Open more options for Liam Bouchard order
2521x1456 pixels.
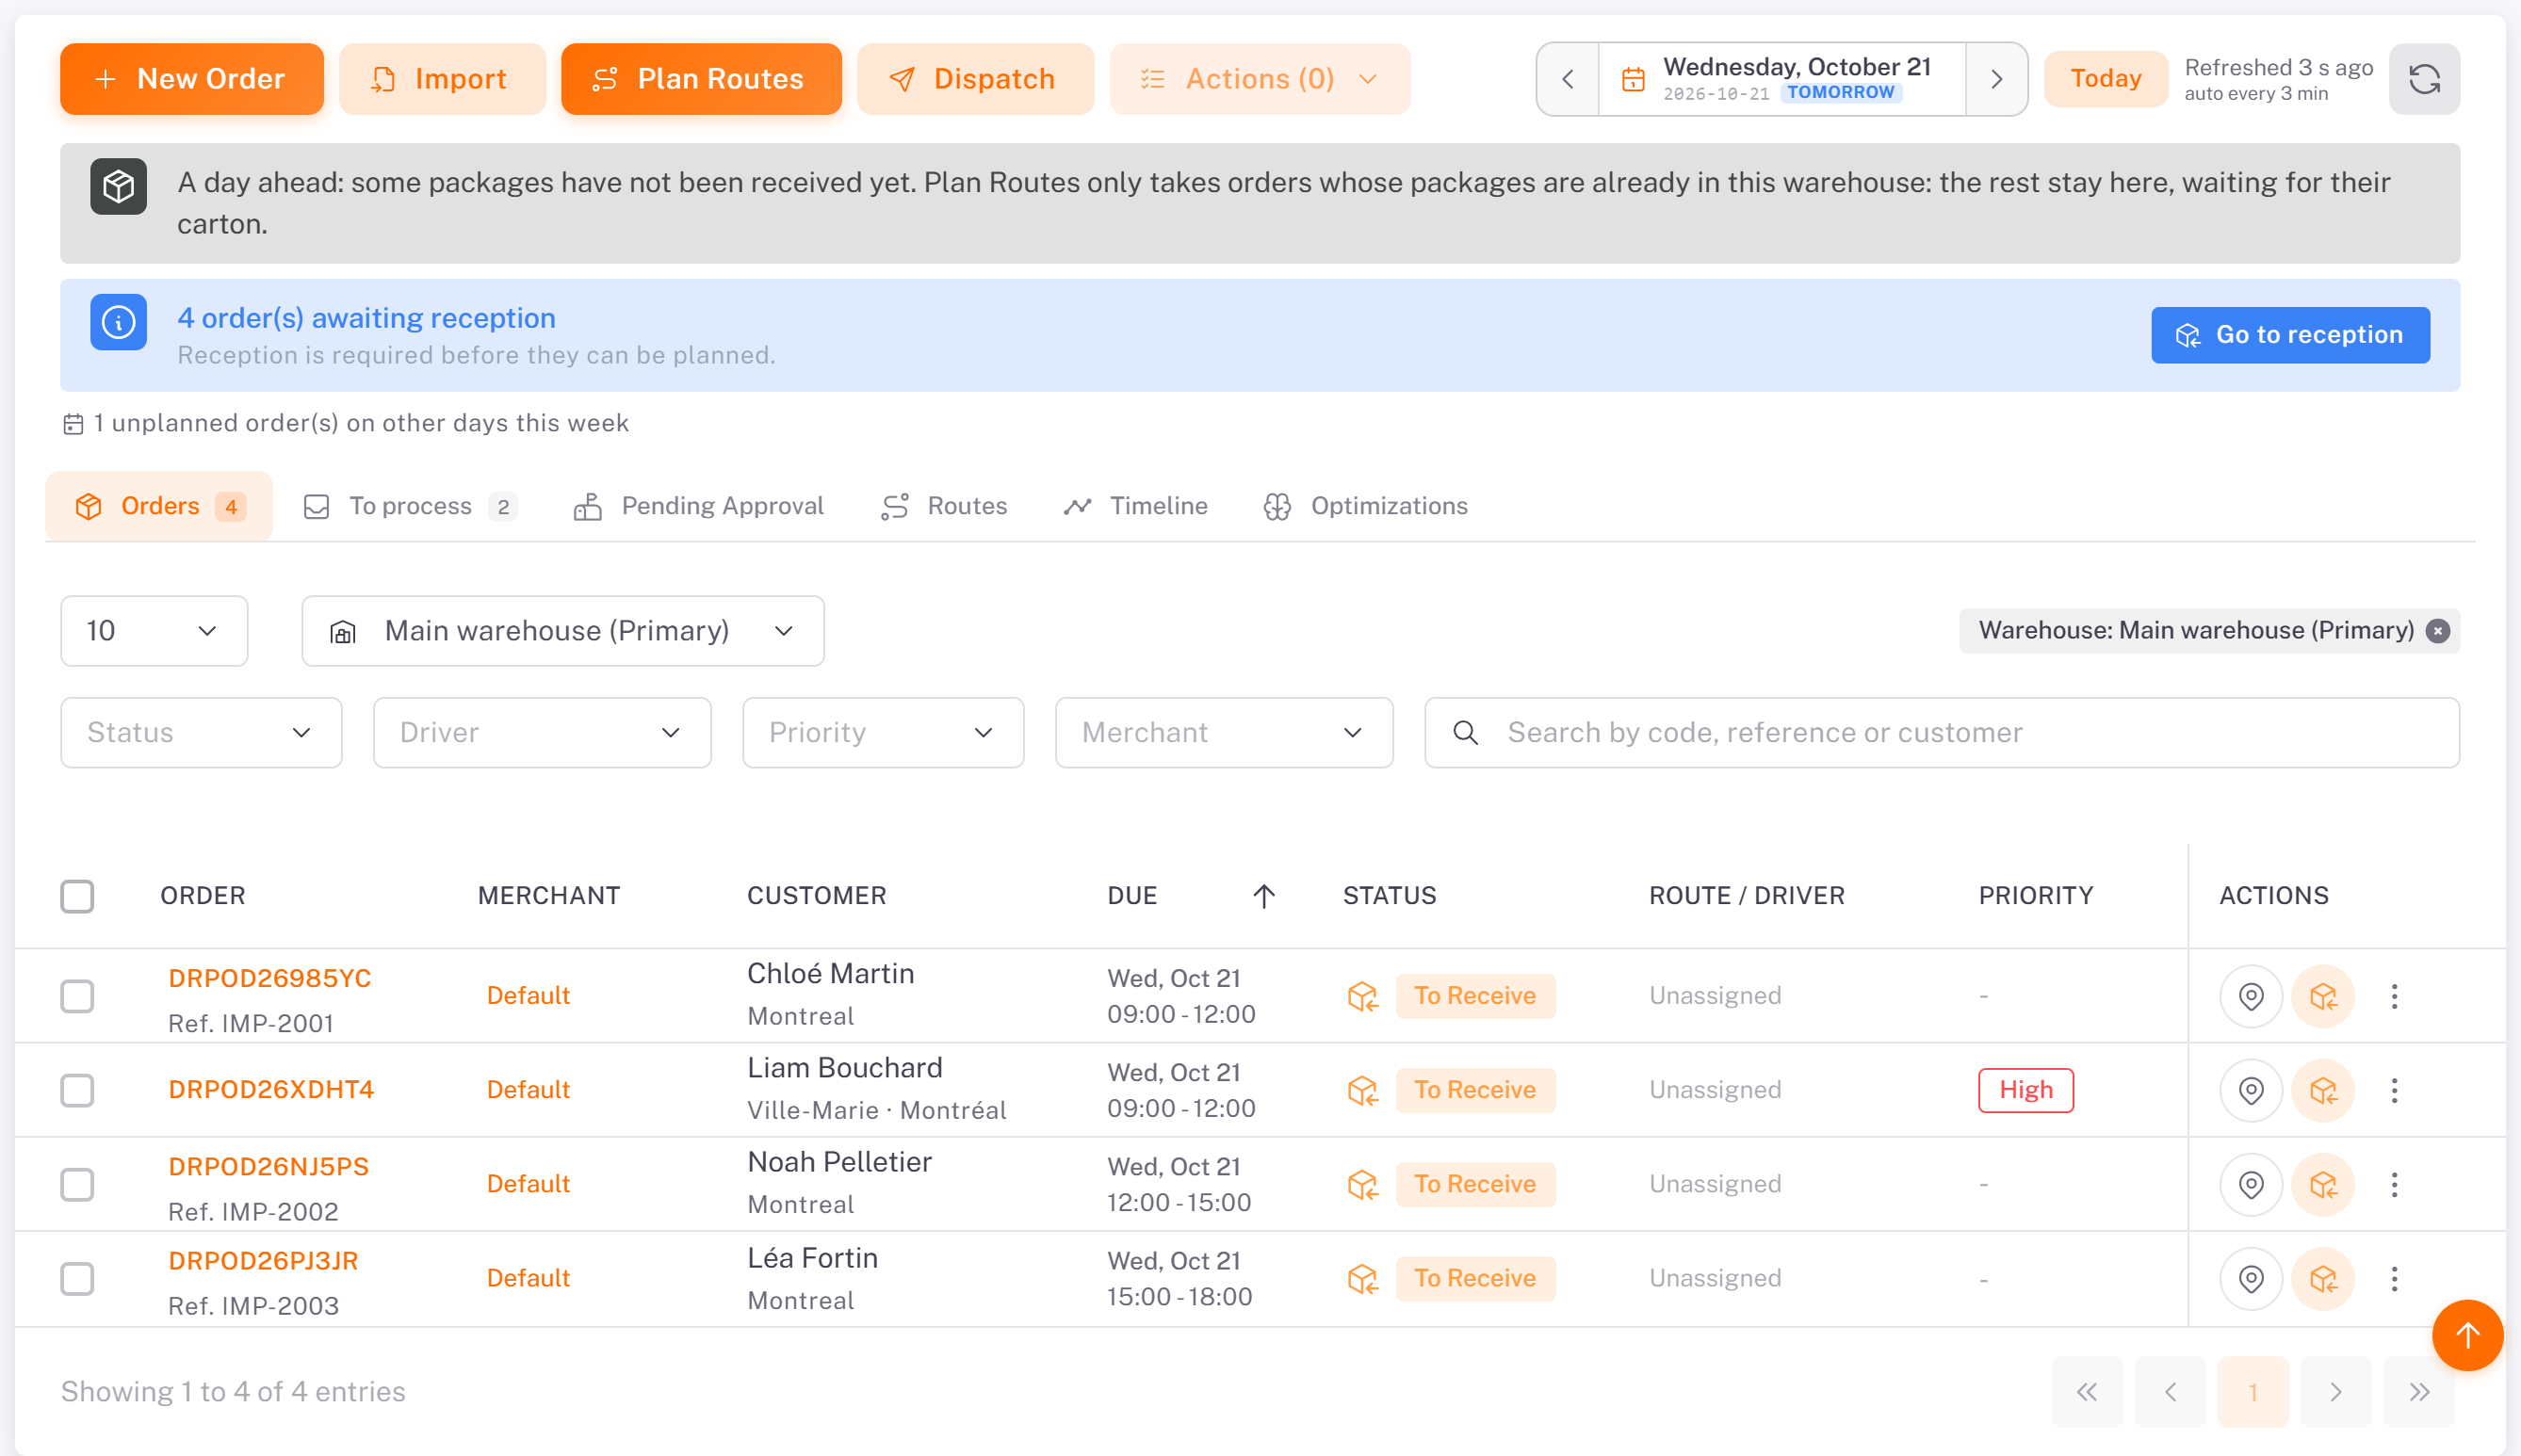click(2394, 1090)
